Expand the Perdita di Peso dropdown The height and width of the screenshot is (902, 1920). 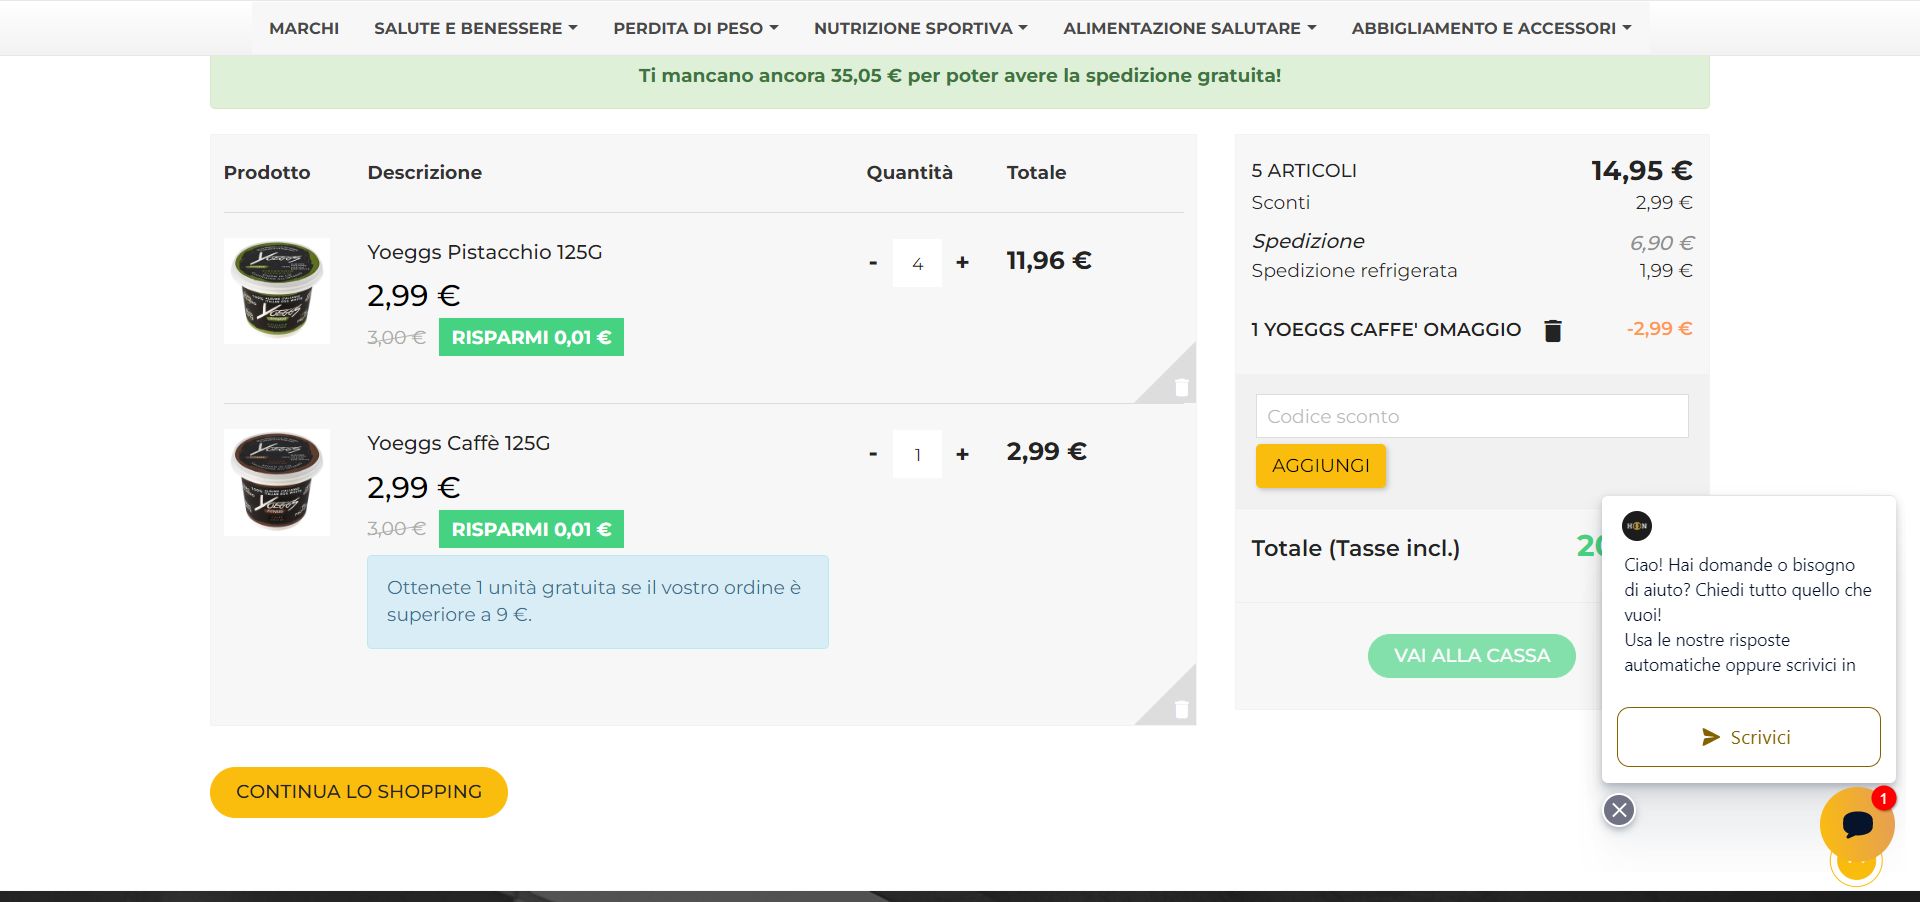click(x=695, y=28)
